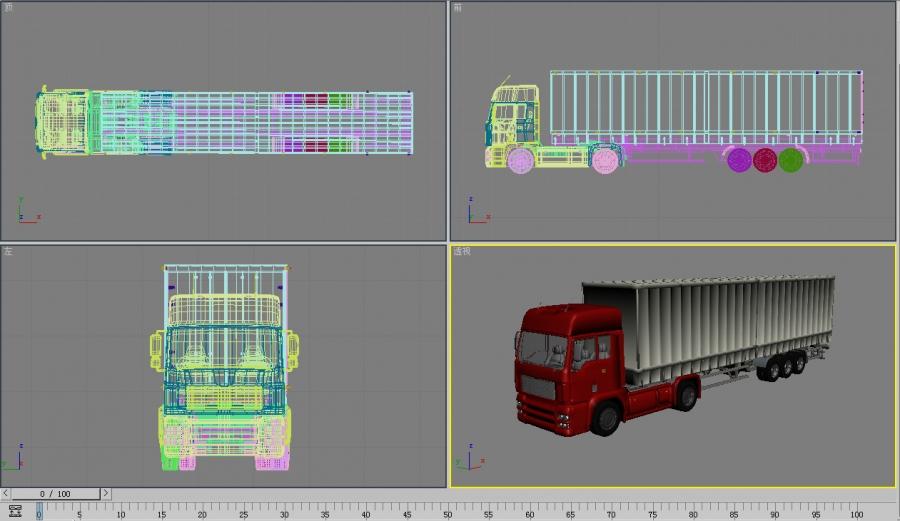Click the Left viewport label 左
Viewport: 900px width, 521px height.
8,251
